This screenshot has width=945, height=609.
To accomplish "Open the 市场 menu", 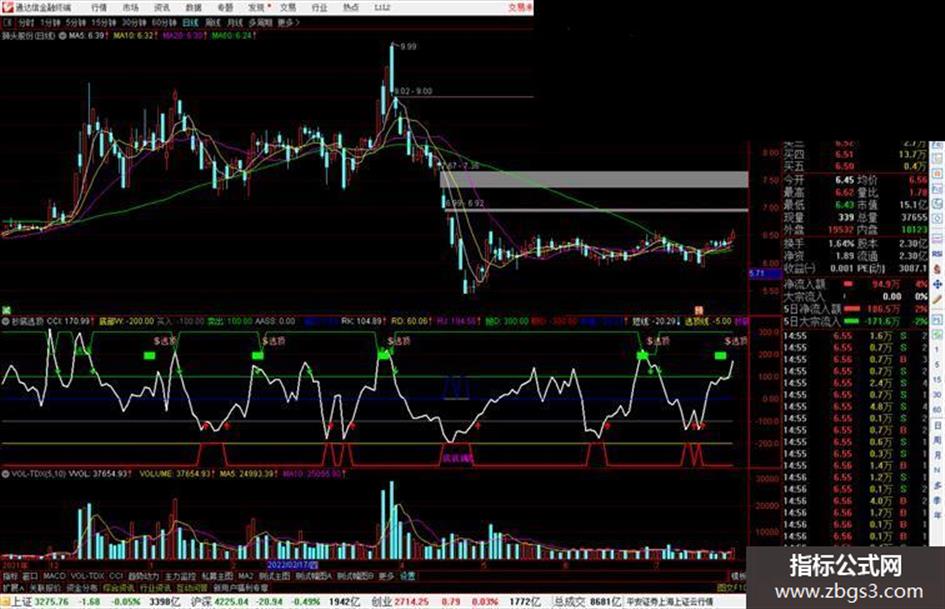I will 130,7.
